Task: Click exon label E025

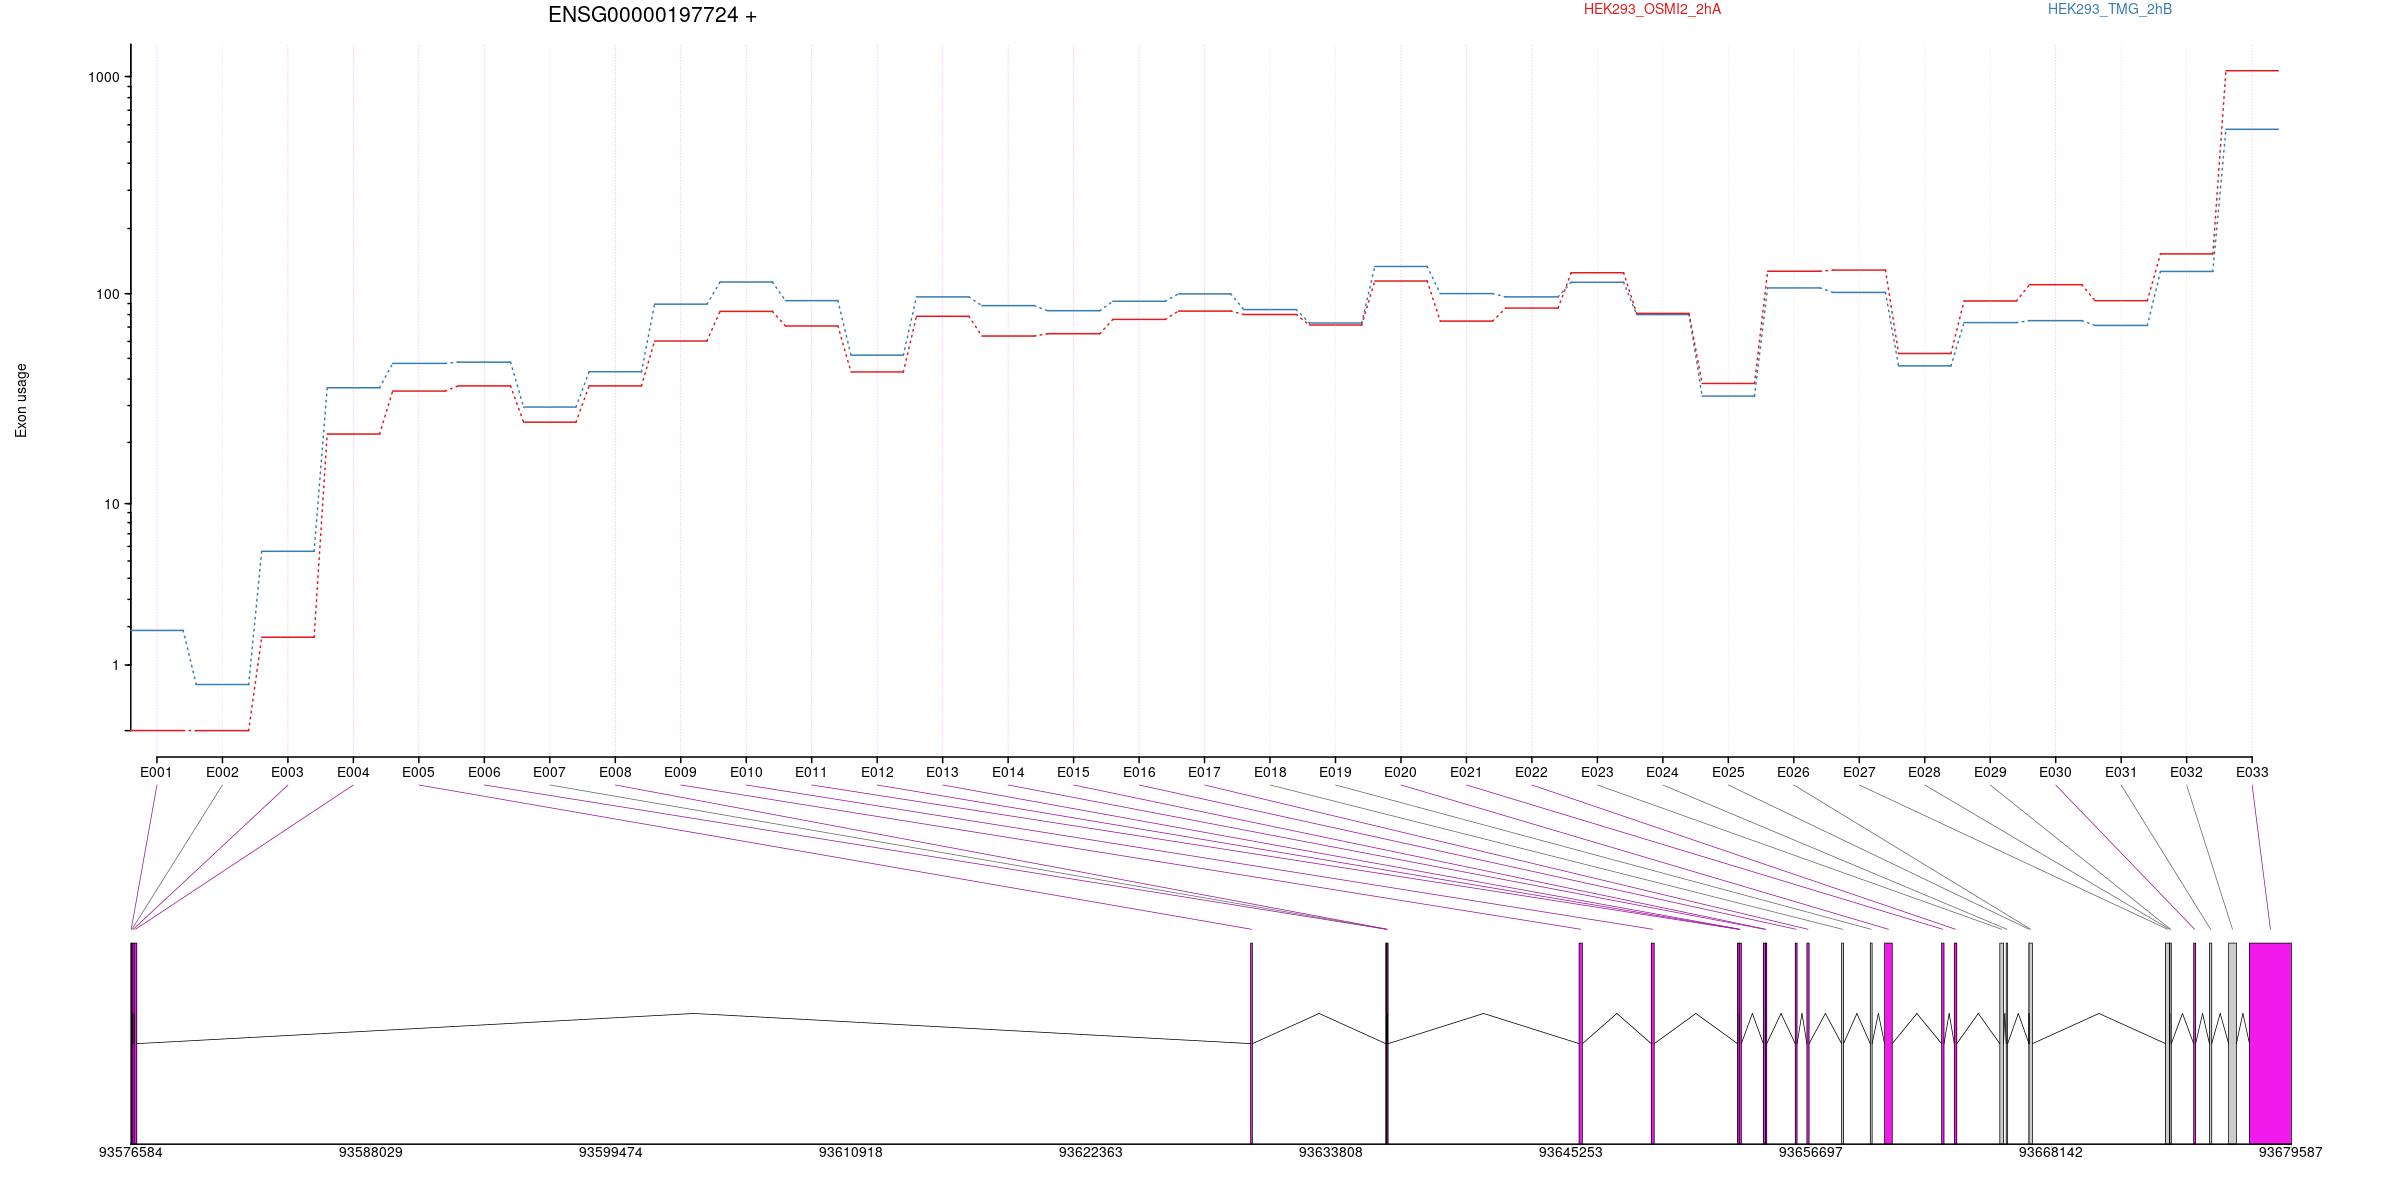Action: click(x=1728, y=772)
